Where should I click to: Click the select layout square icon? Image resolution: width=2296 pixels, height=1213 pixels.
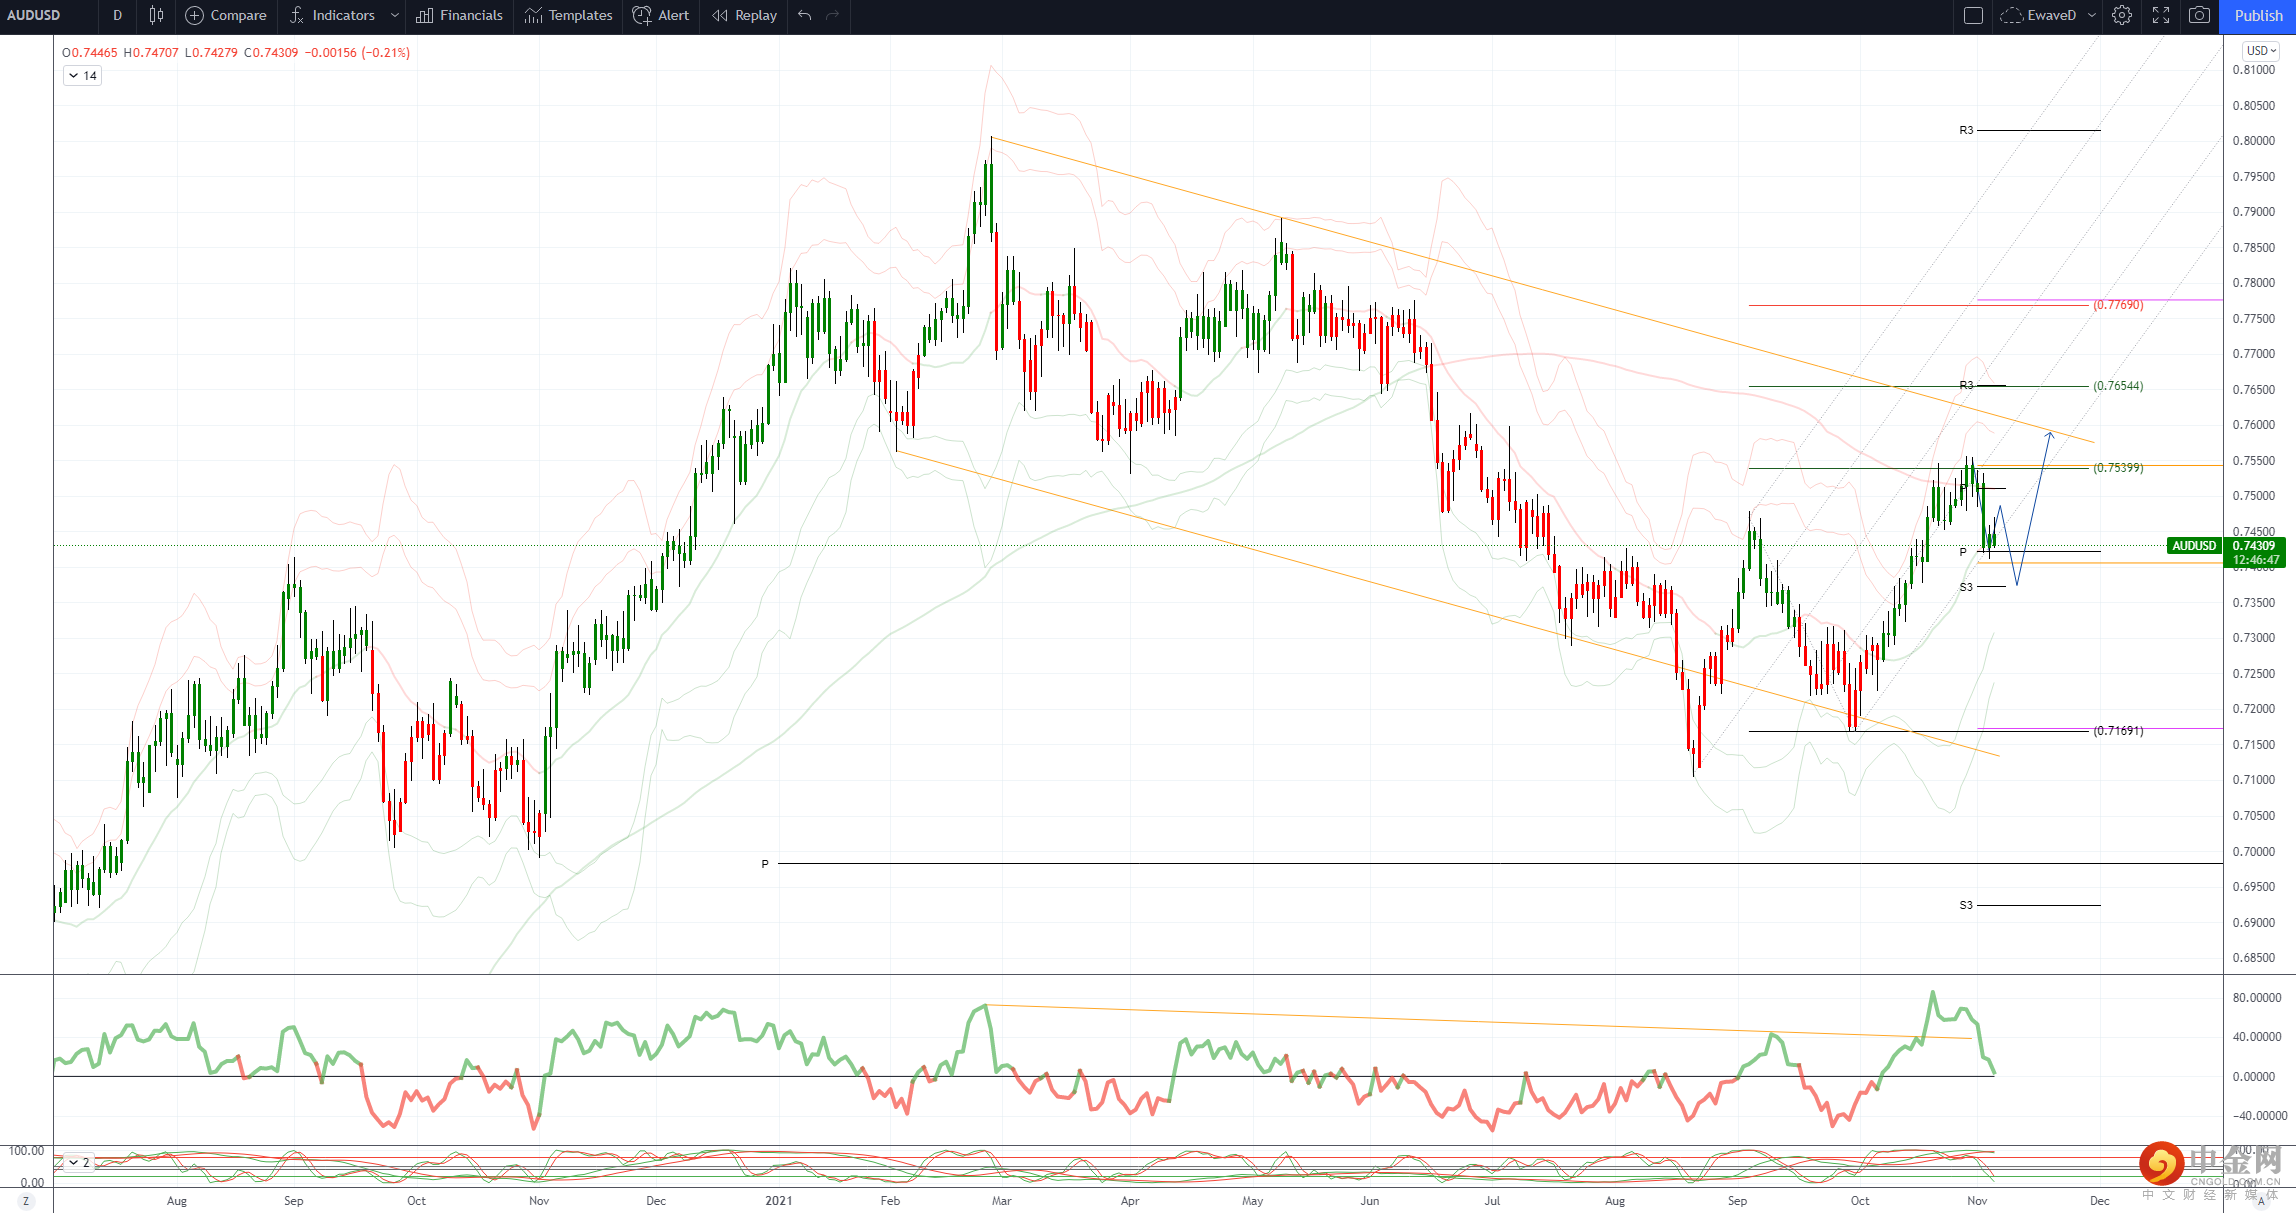(x=1973, y=15)
